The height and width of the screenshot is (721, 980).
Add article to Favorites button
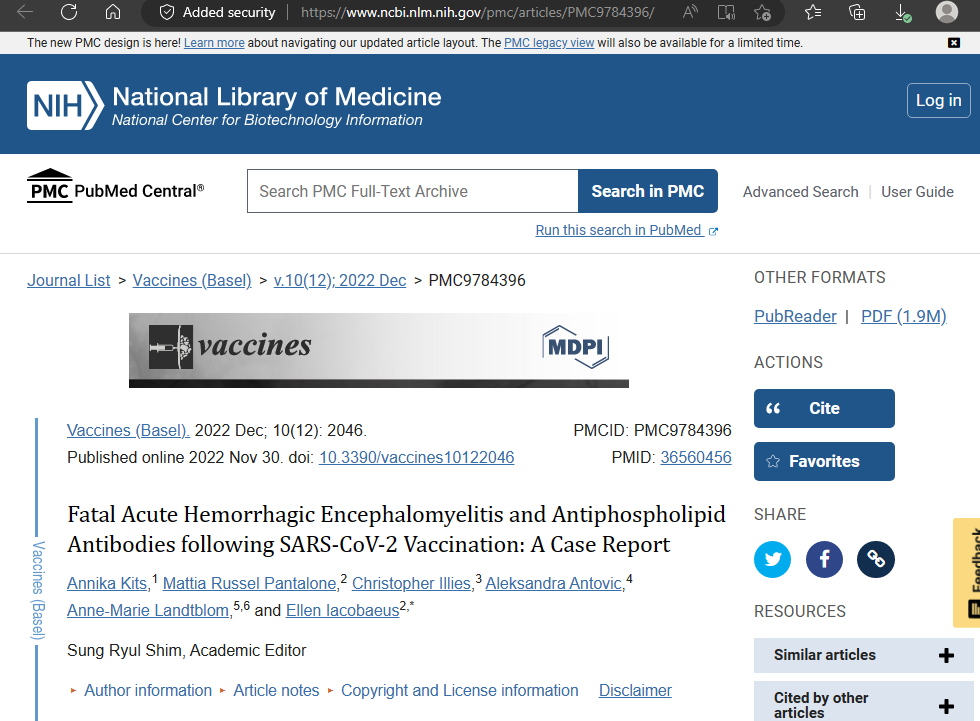(824, 462)
